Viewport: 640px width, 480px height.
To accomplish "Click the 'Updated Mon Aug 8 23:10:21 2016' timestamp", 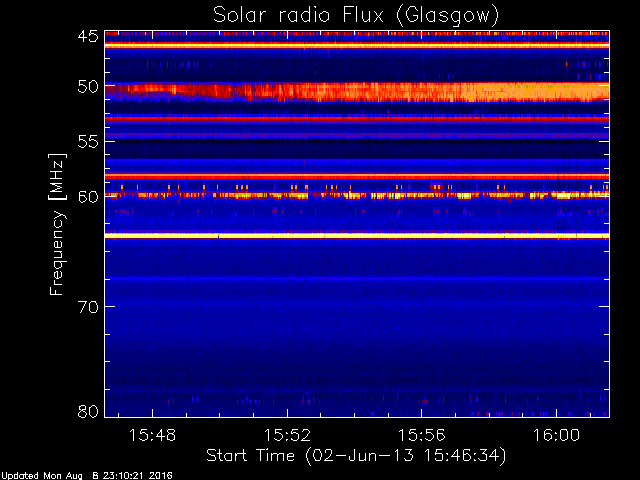I will coord(87,475).
